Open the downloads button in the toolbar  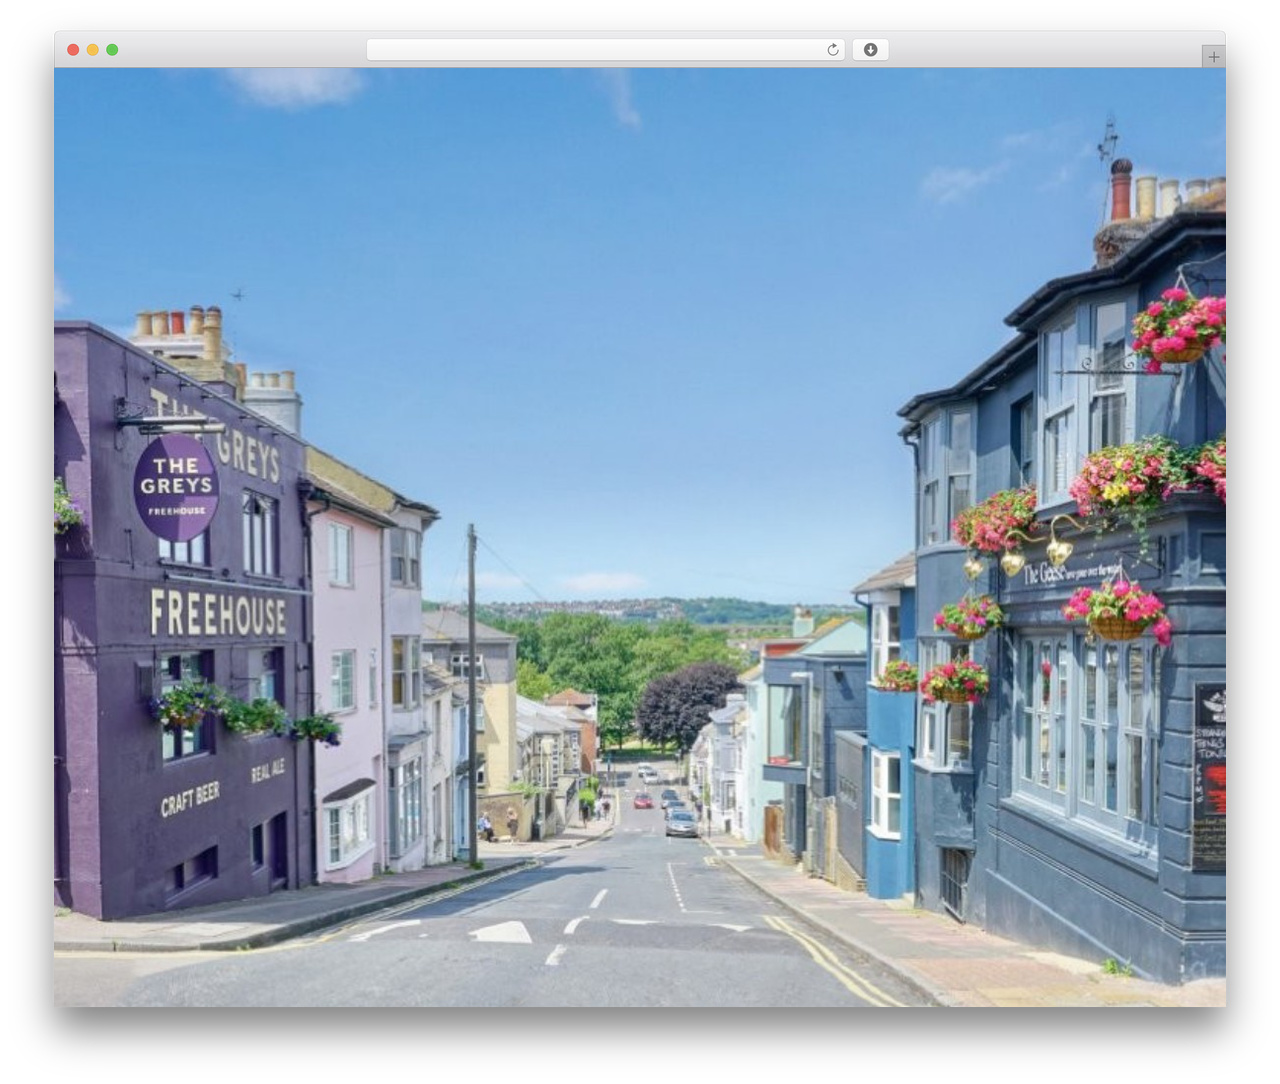870,50
